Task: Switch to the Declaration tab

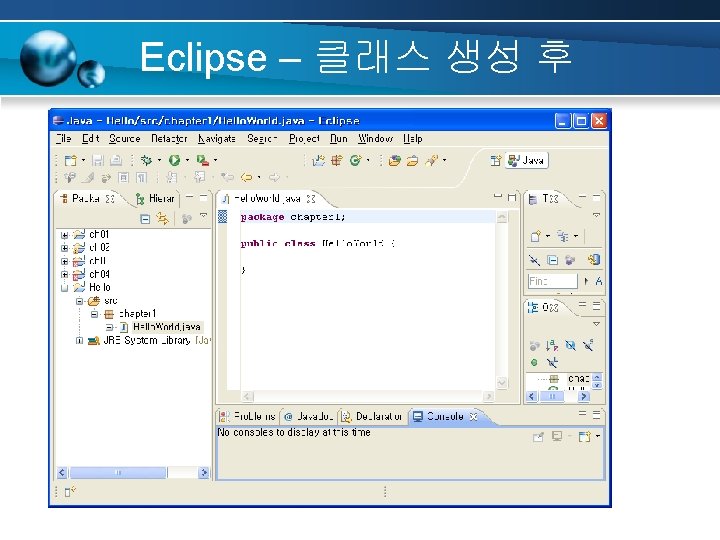Action: point(372,416)
